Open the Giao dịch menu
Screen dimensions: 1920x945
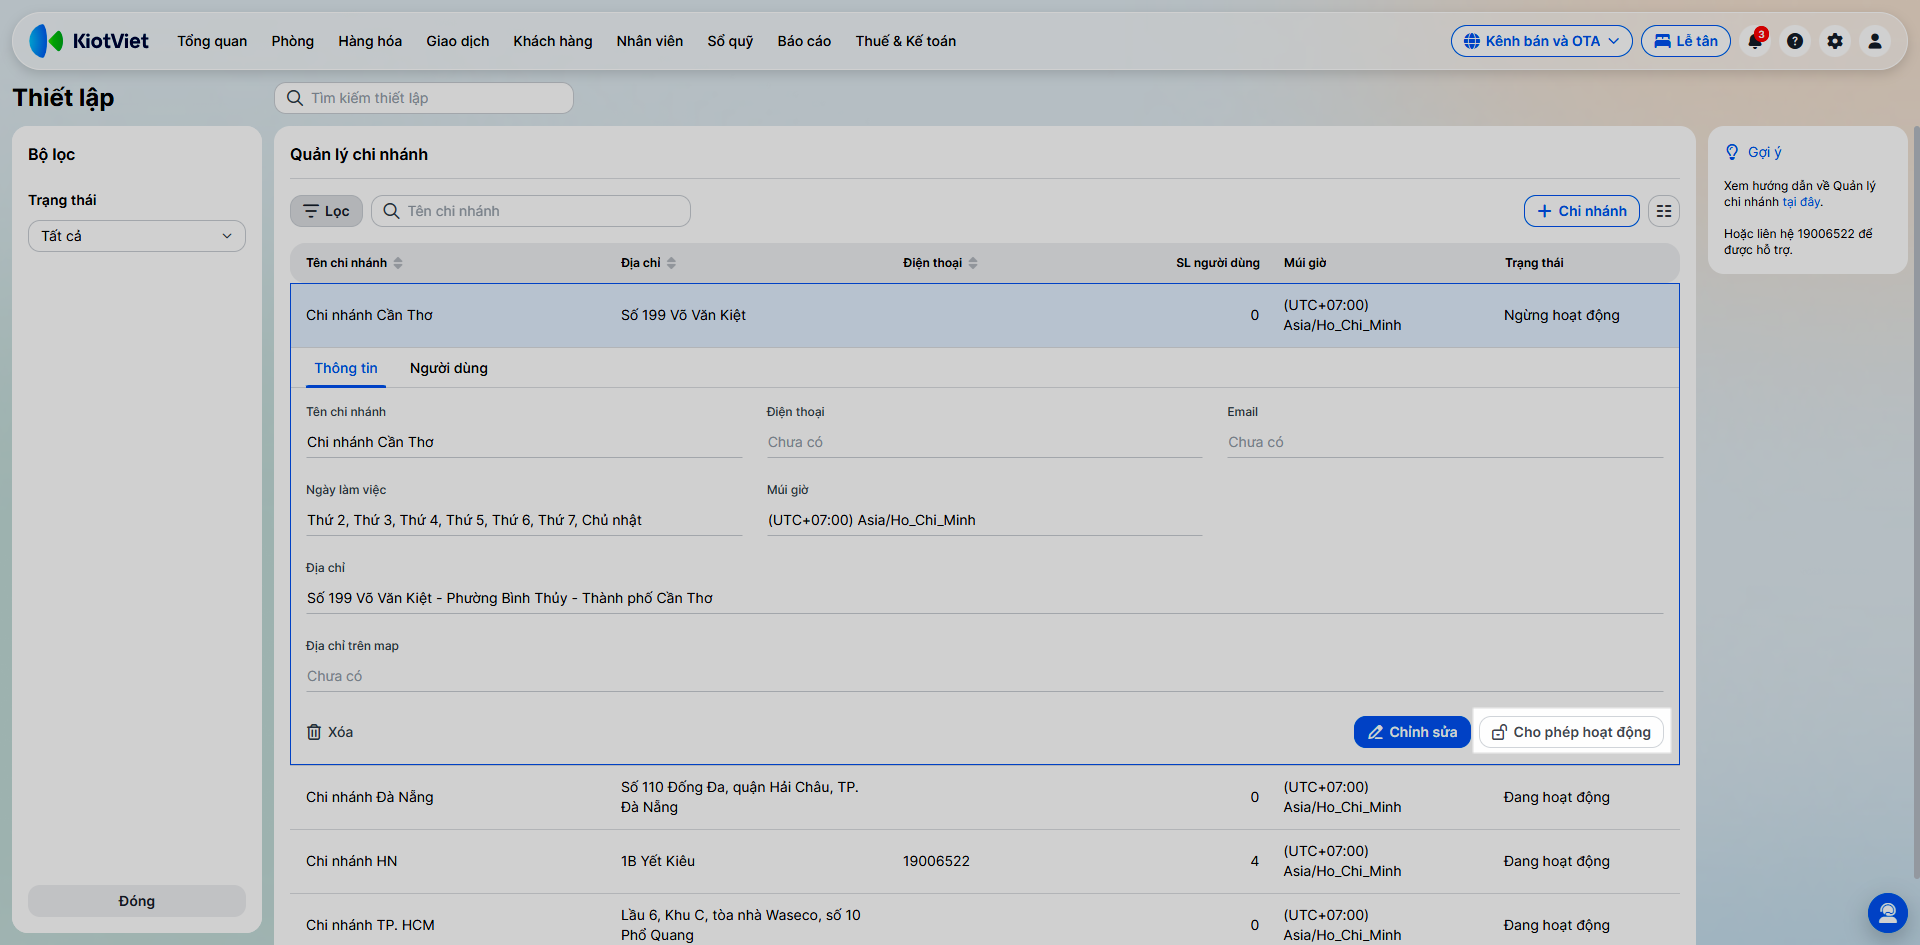click(458, 41)
